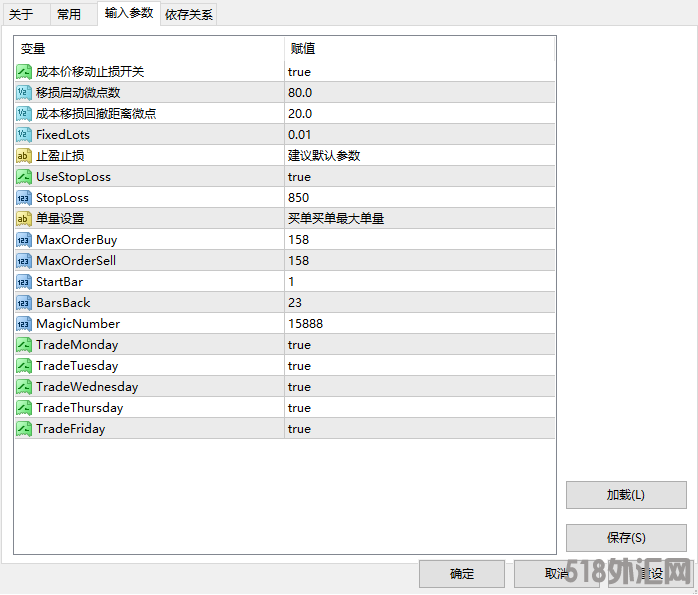
Task: Select the MagicNumber variable name
Action: coord(78,324)
